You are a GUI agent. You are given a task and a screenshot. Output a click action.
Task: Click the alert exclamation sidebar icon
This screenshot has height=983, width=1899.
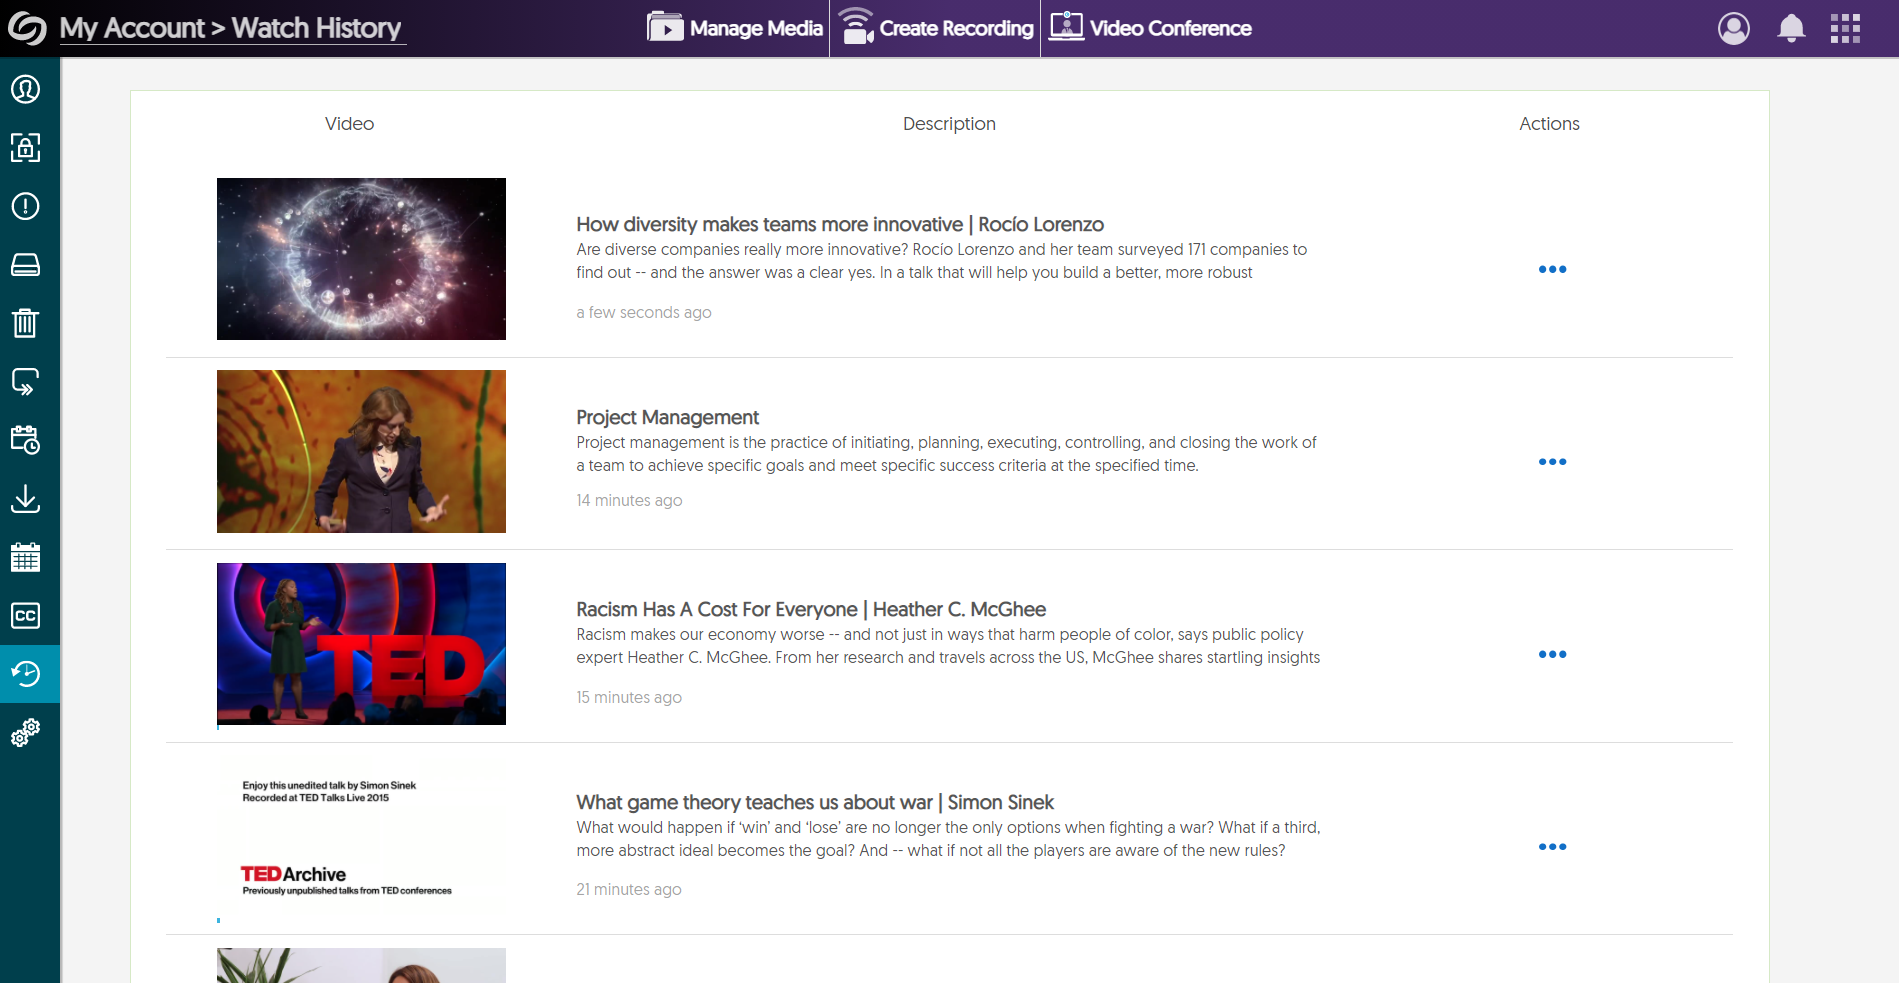[x=26, y=206]
